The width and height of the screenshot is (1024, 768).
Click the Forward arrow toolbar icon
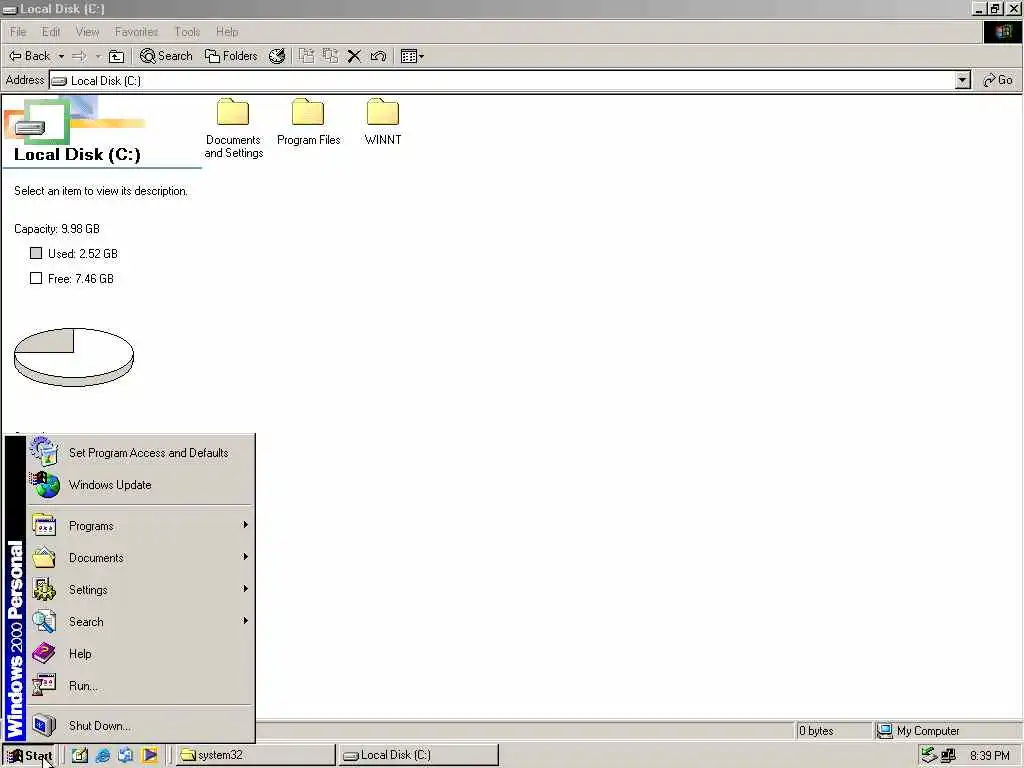(80, 56)
